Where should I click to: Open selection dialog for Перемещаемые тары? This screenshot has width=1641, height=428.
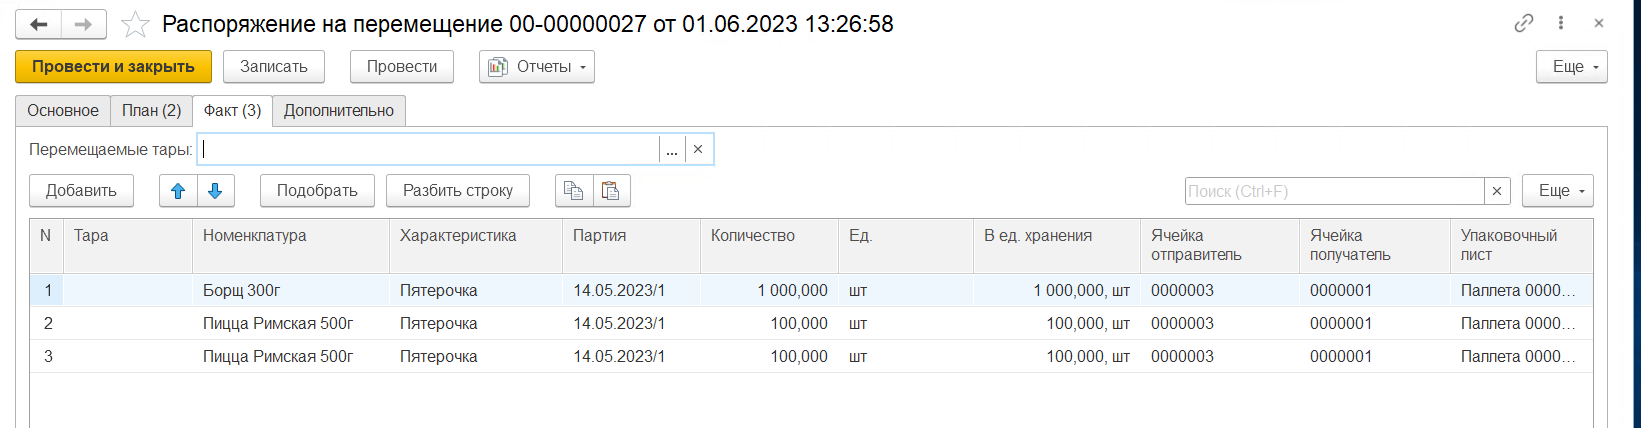[x=672, y=150]
